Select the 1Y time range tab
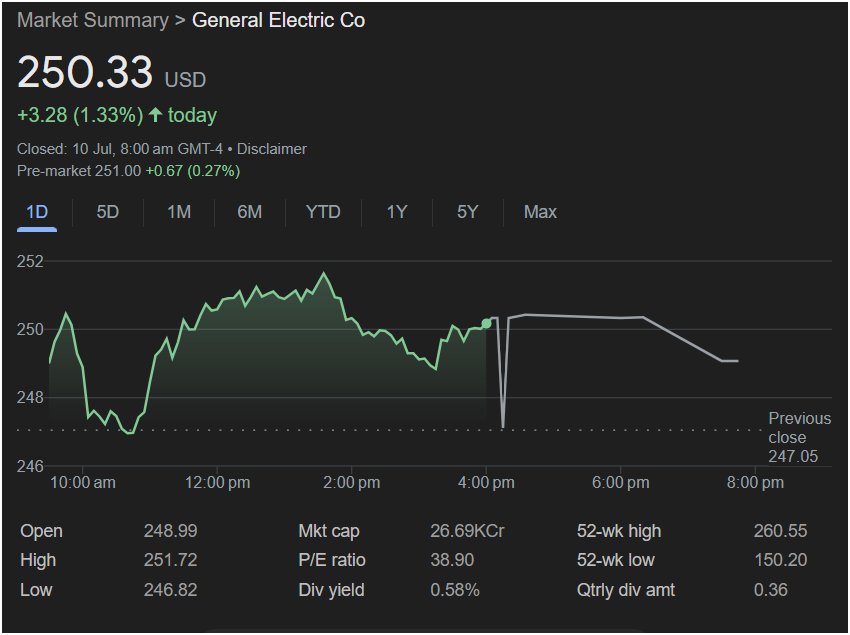Screen dimensions: 850x635 click(397, 211)
